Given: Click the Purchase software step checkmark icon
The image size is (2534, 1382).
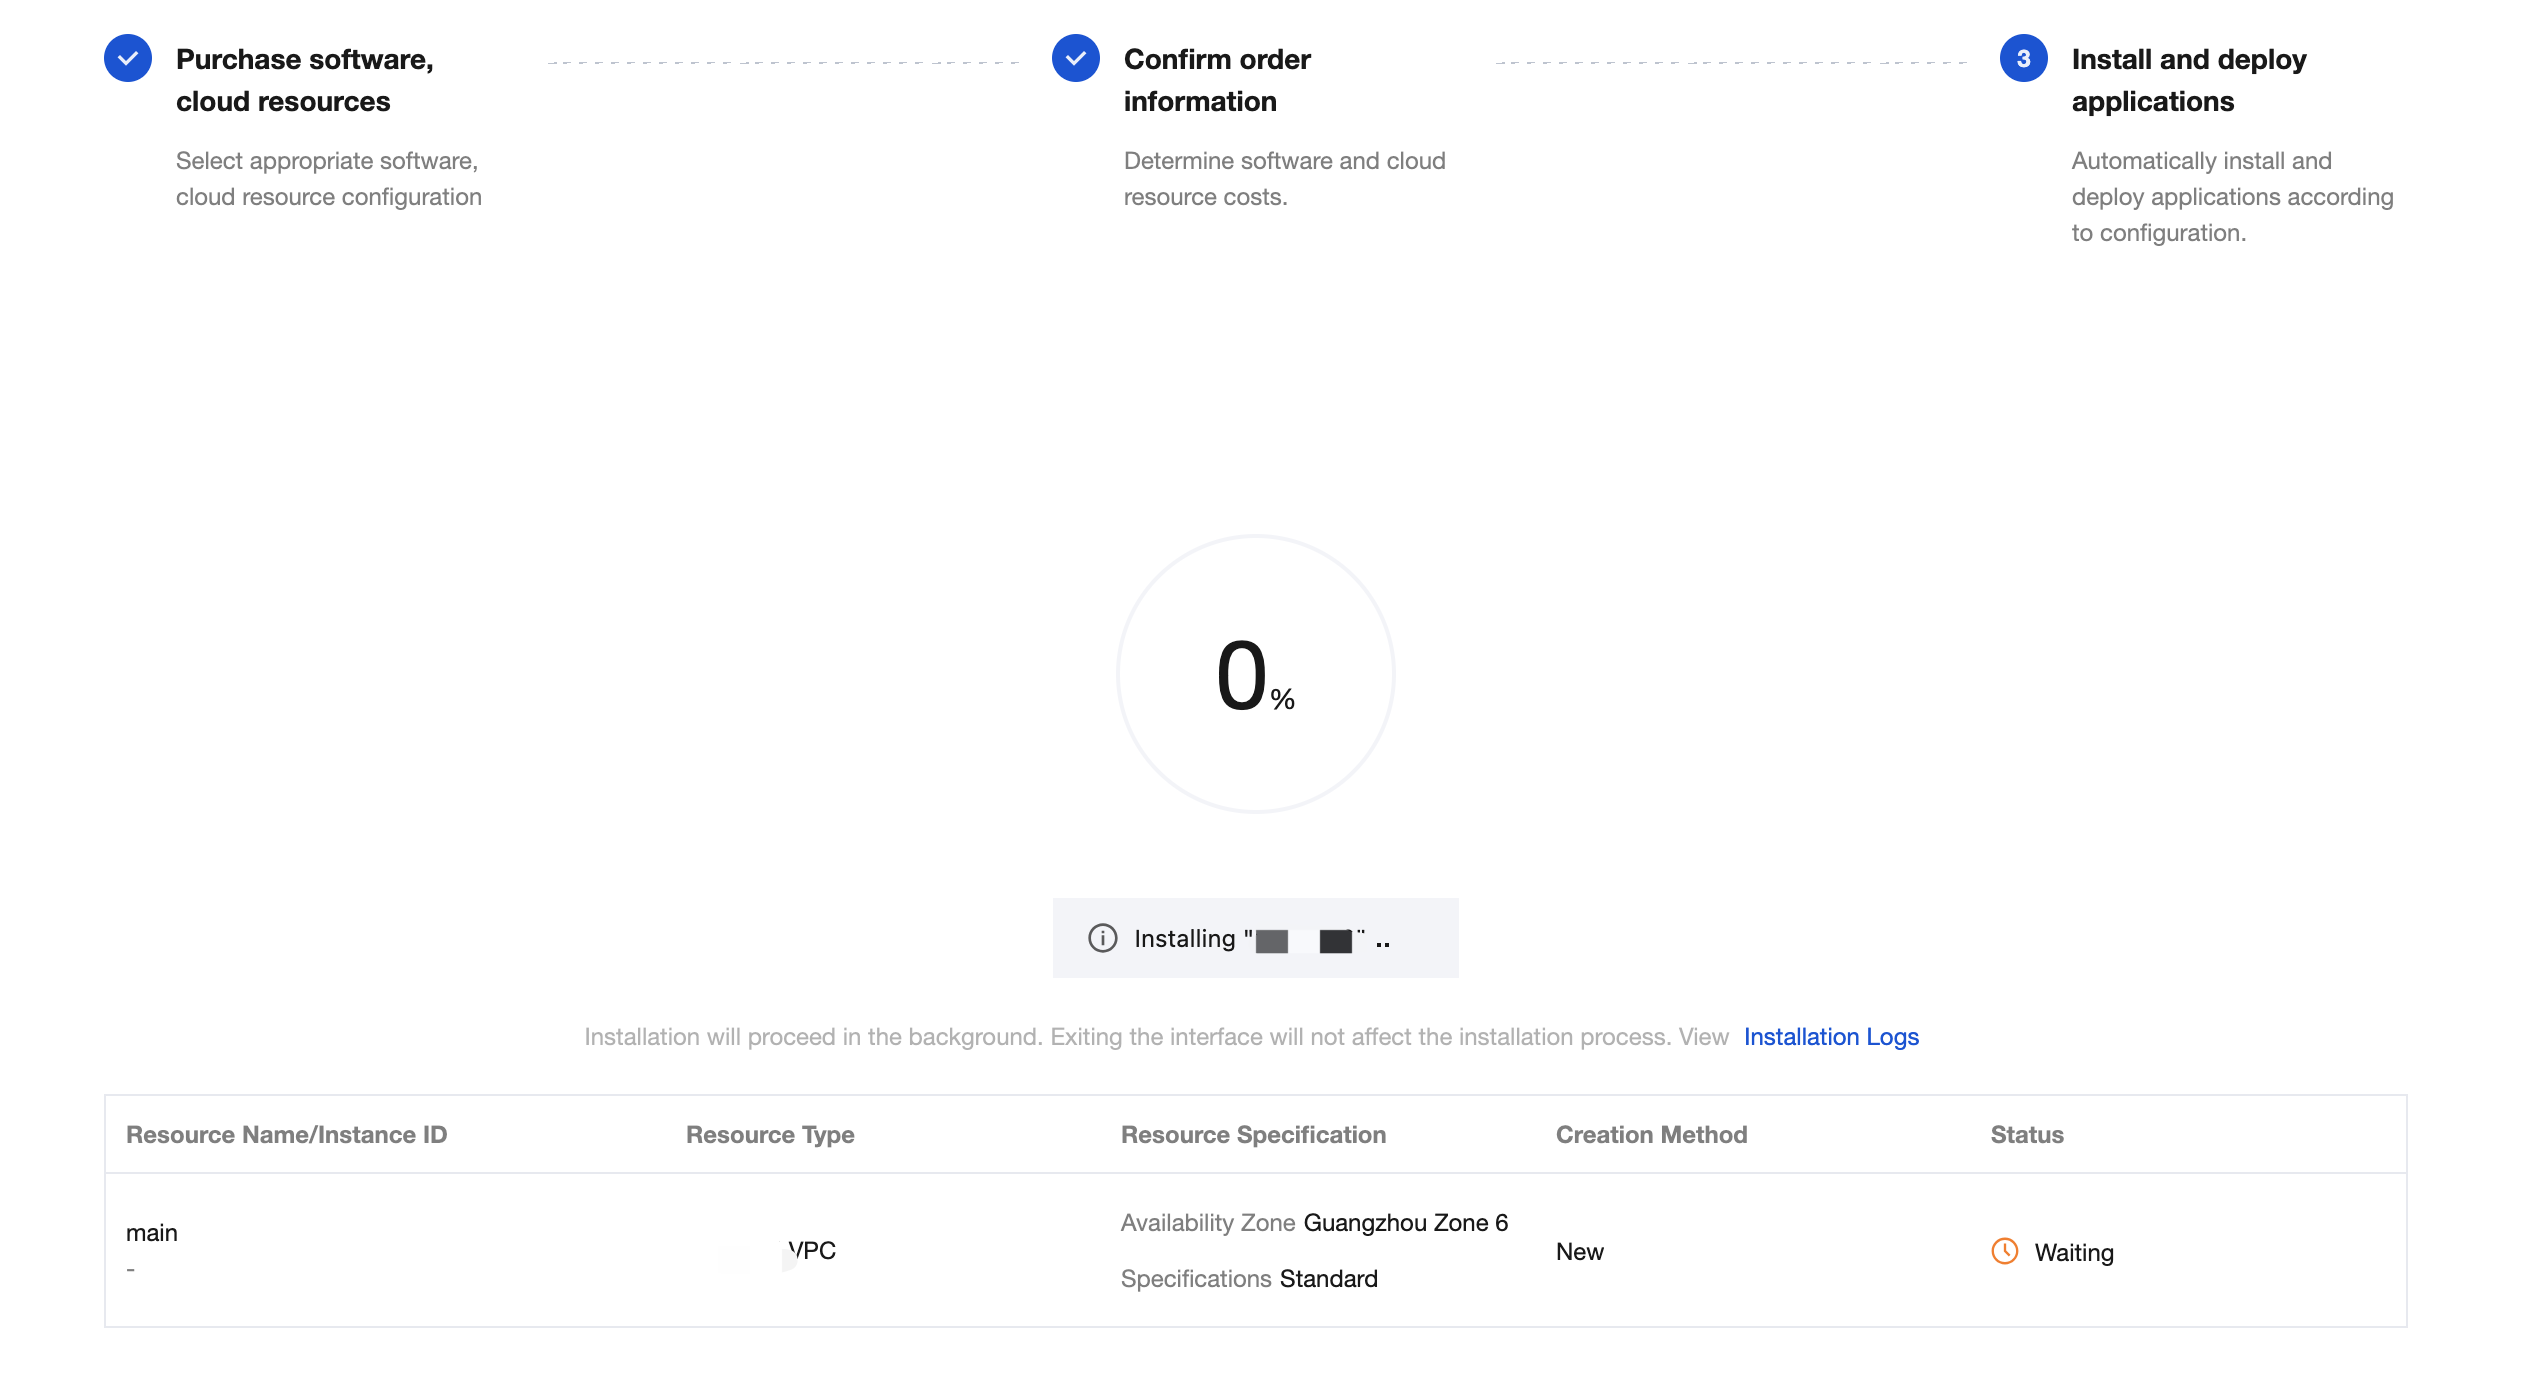Looking at the screenshot, I should click(x=128, y=59).
